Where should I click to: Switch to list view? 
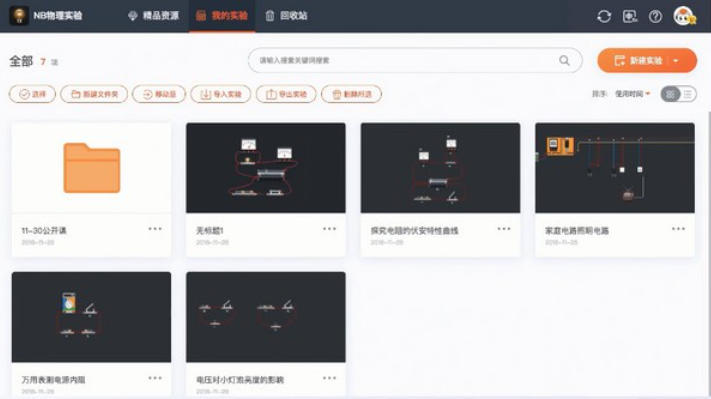(688, 94)
